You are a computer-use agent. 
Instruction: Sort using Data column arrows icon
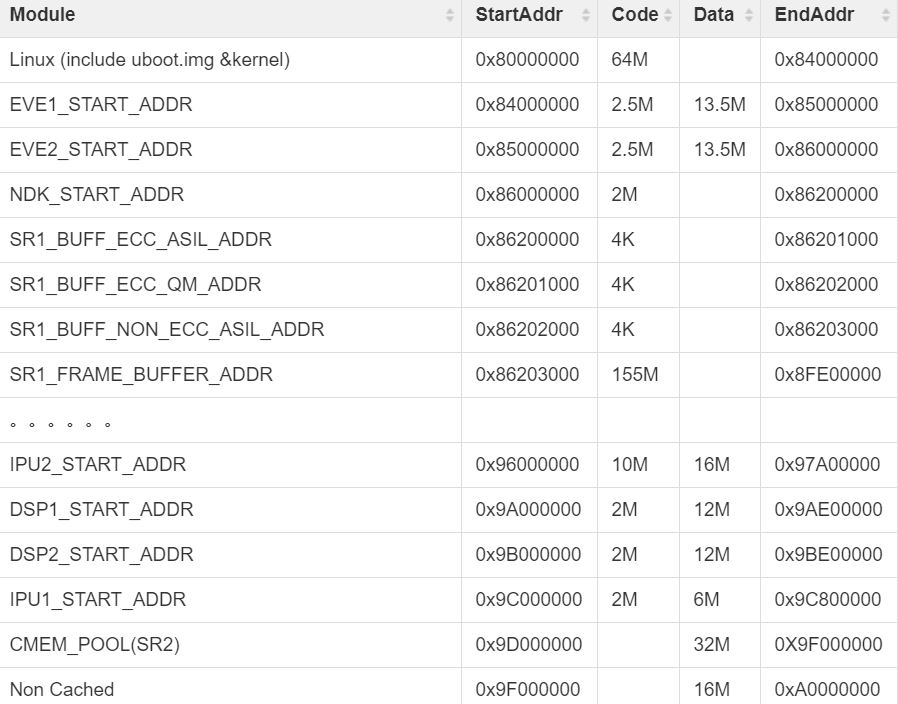coord(749,15)
